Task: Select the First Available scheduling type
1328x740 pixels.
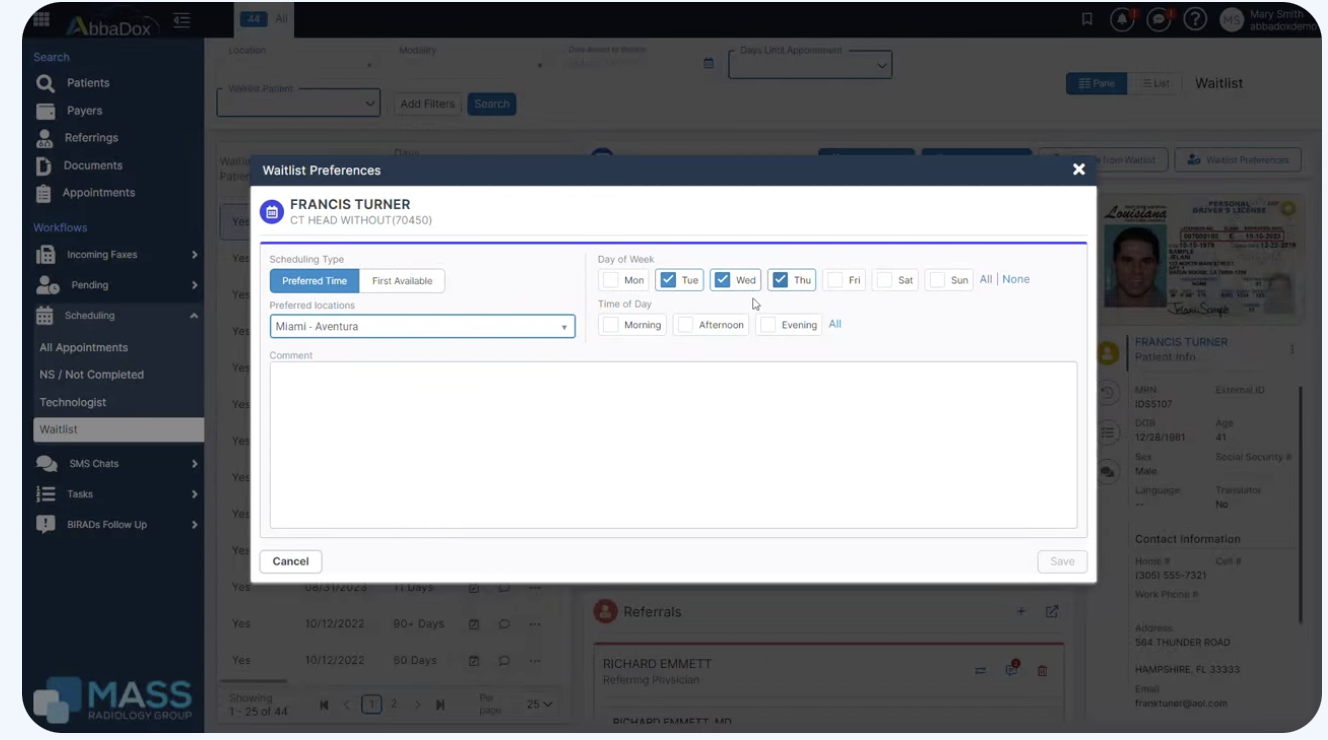Action: (402, 281)
